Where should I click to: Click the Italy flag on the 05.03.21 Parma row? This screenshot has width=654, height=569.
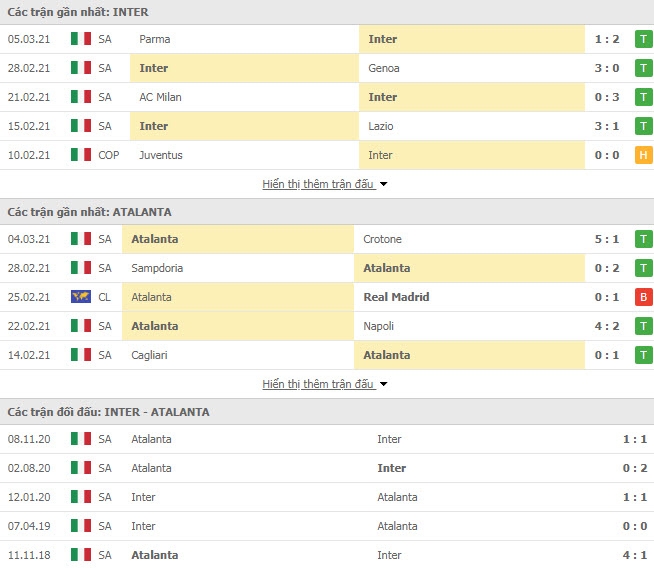pos(81,39)
